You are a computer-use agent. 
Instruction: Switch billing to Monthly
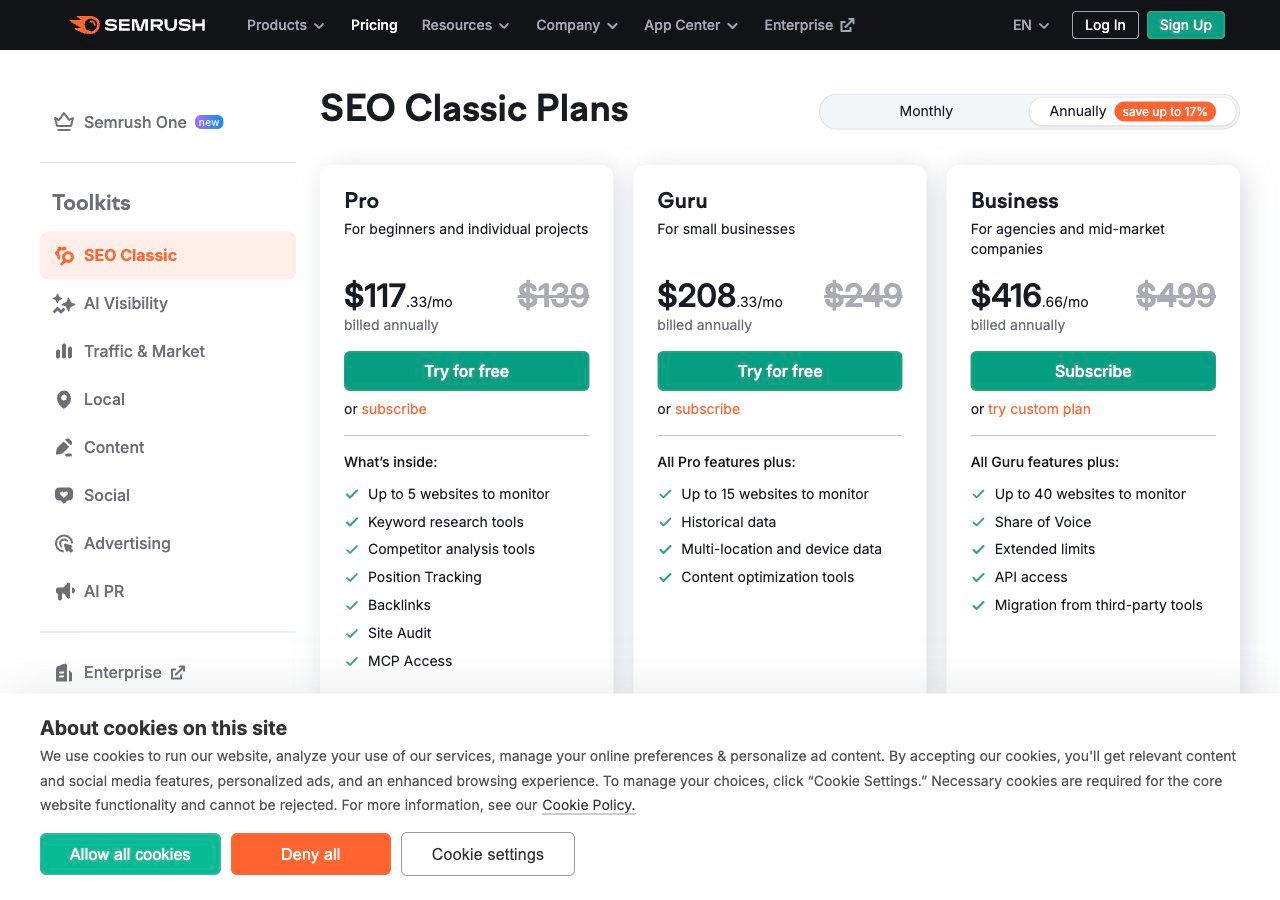coord(925,111)
